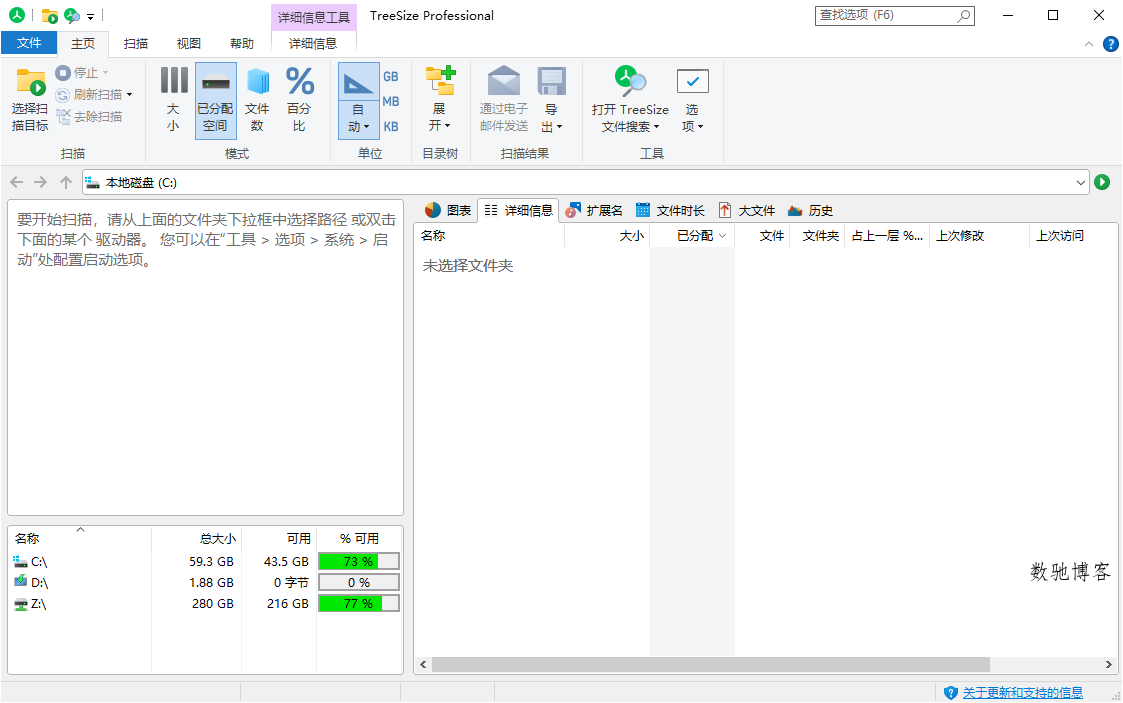Sort by the 名称 column in details
The image size is (1123, 703).
(x=489, y=236)
